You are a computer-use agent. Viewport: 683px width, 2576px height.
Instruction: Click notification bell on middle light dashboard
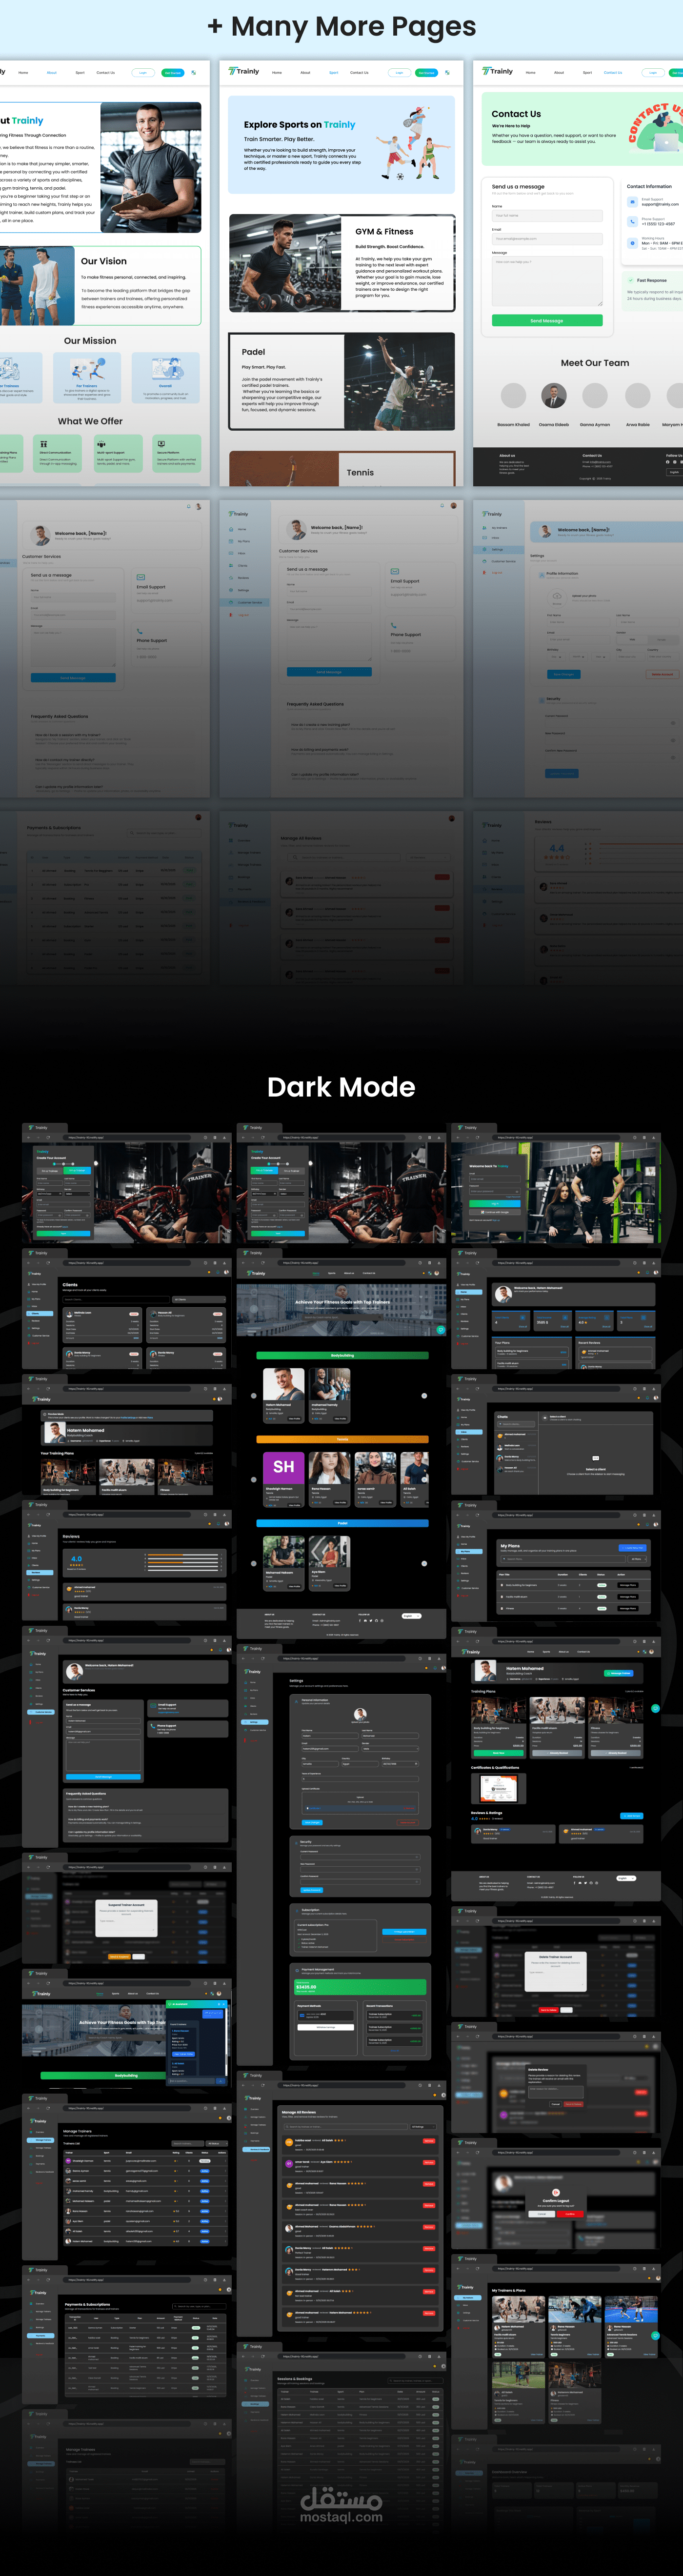point(442,506)
